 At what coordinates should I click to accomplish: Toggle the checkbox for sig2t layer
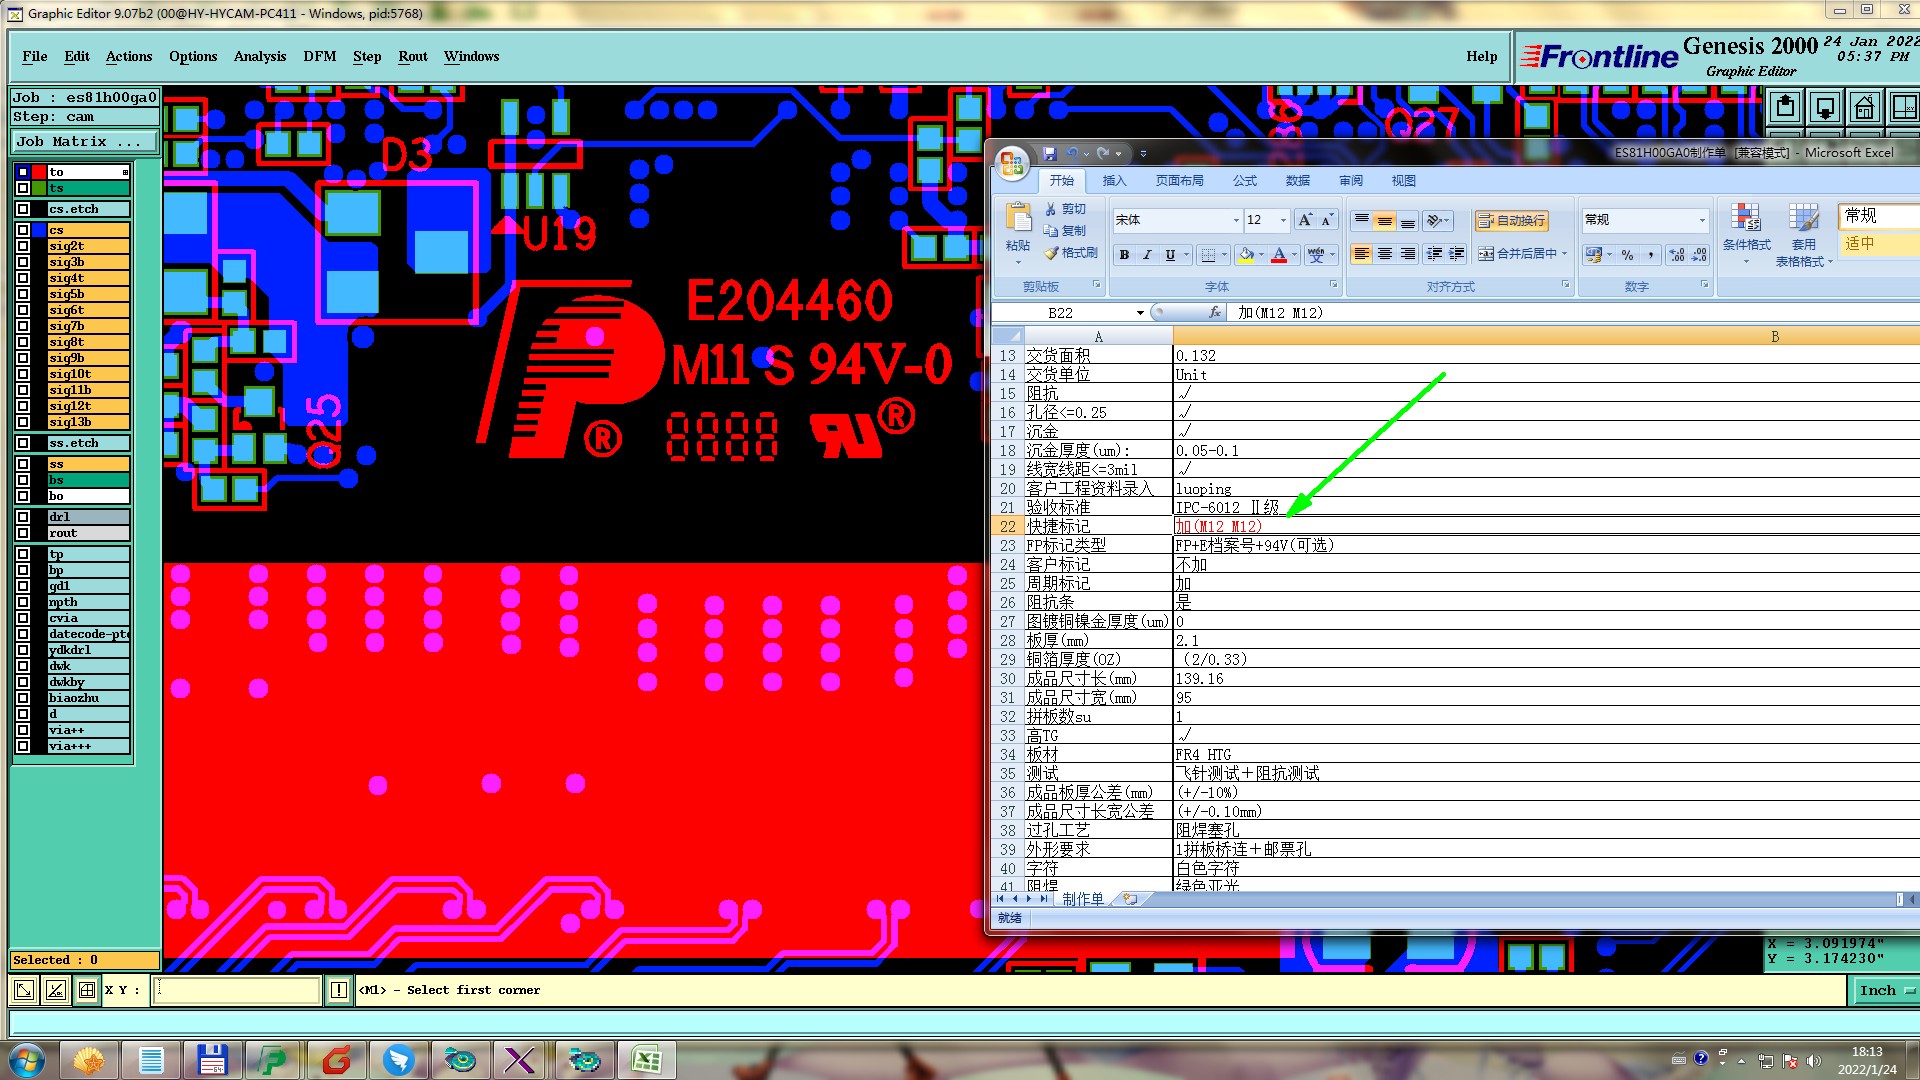pyautogui.click(x=23, y=246)
